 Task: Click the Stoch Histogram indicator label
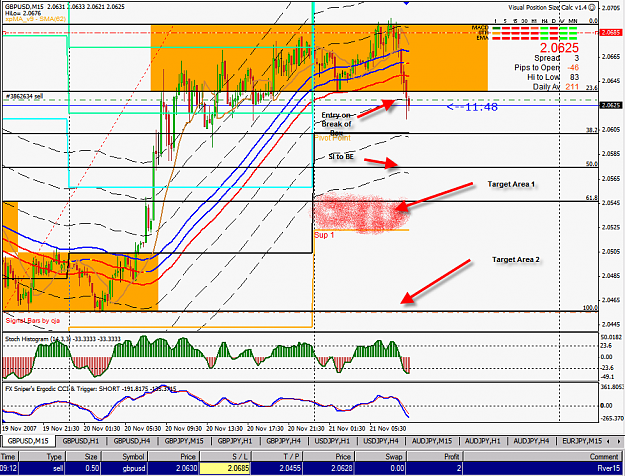tap(63, 339)
